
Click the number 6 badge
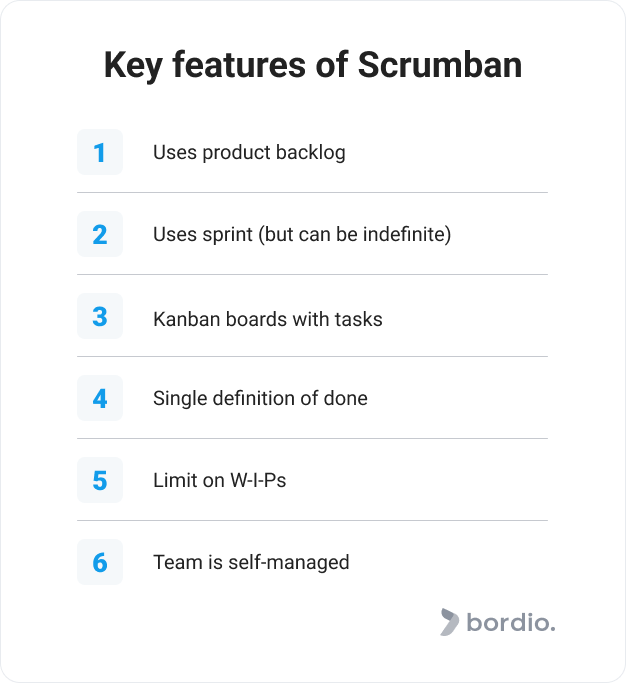pos(100,561)
